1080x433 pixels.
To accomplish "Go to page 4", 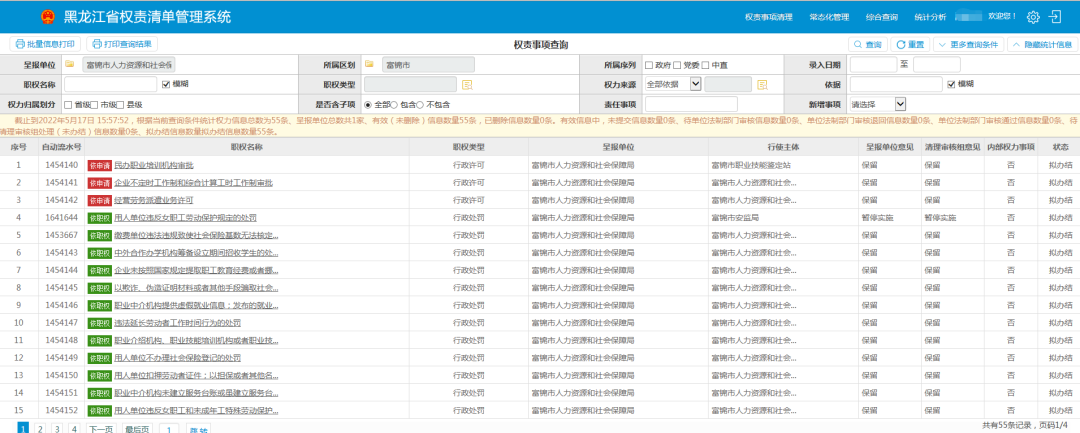I will 74,428.
